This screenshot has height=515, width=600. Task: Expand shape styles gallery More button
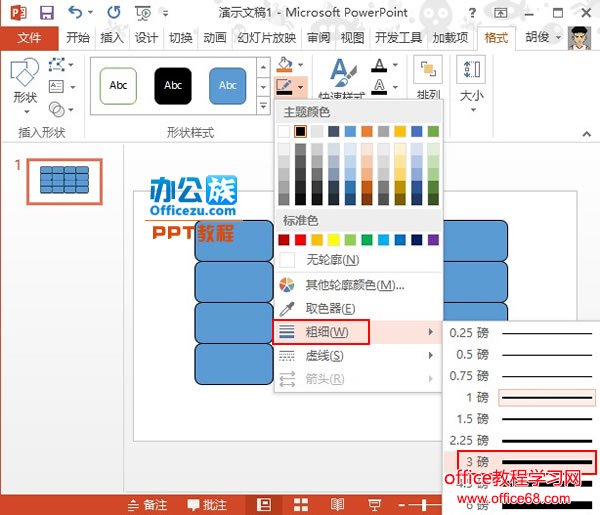pos(263,105)
